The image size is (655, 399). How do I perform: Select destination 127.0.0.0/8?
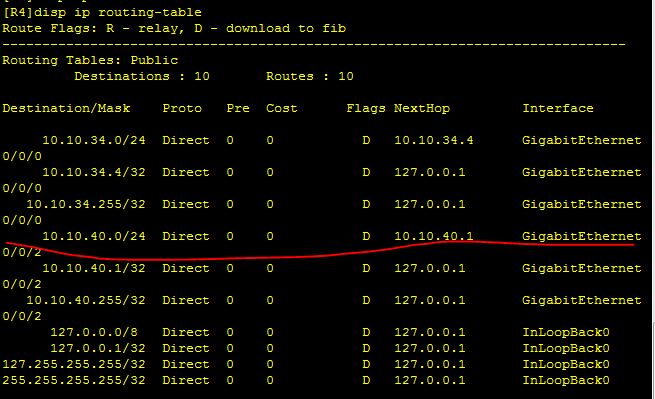94,333
